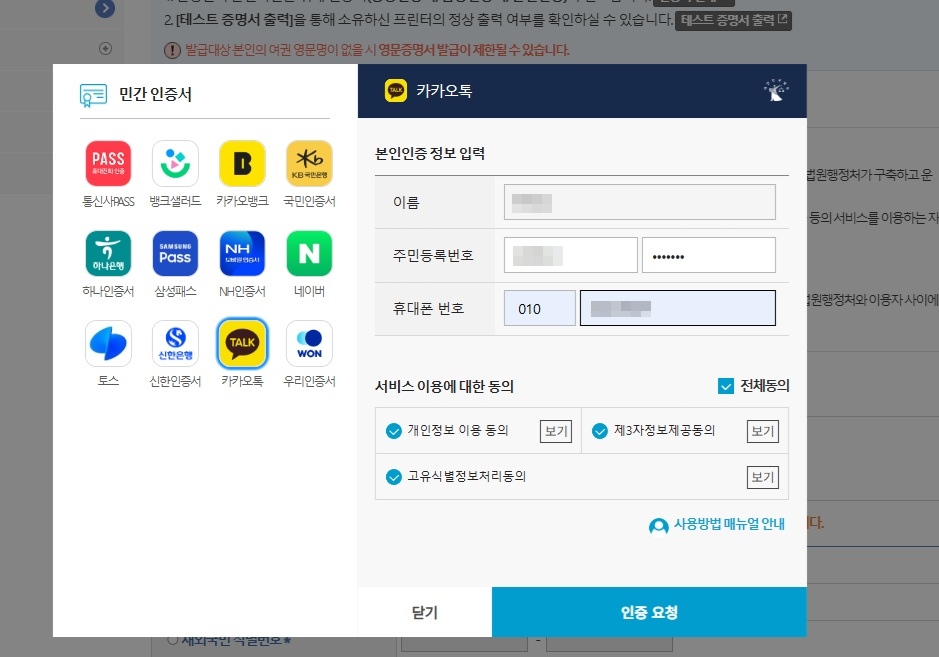The height and width of the screenshot is (657, 939).
Task: Select the 네이버 certificate icon
Action: (310, 253)
